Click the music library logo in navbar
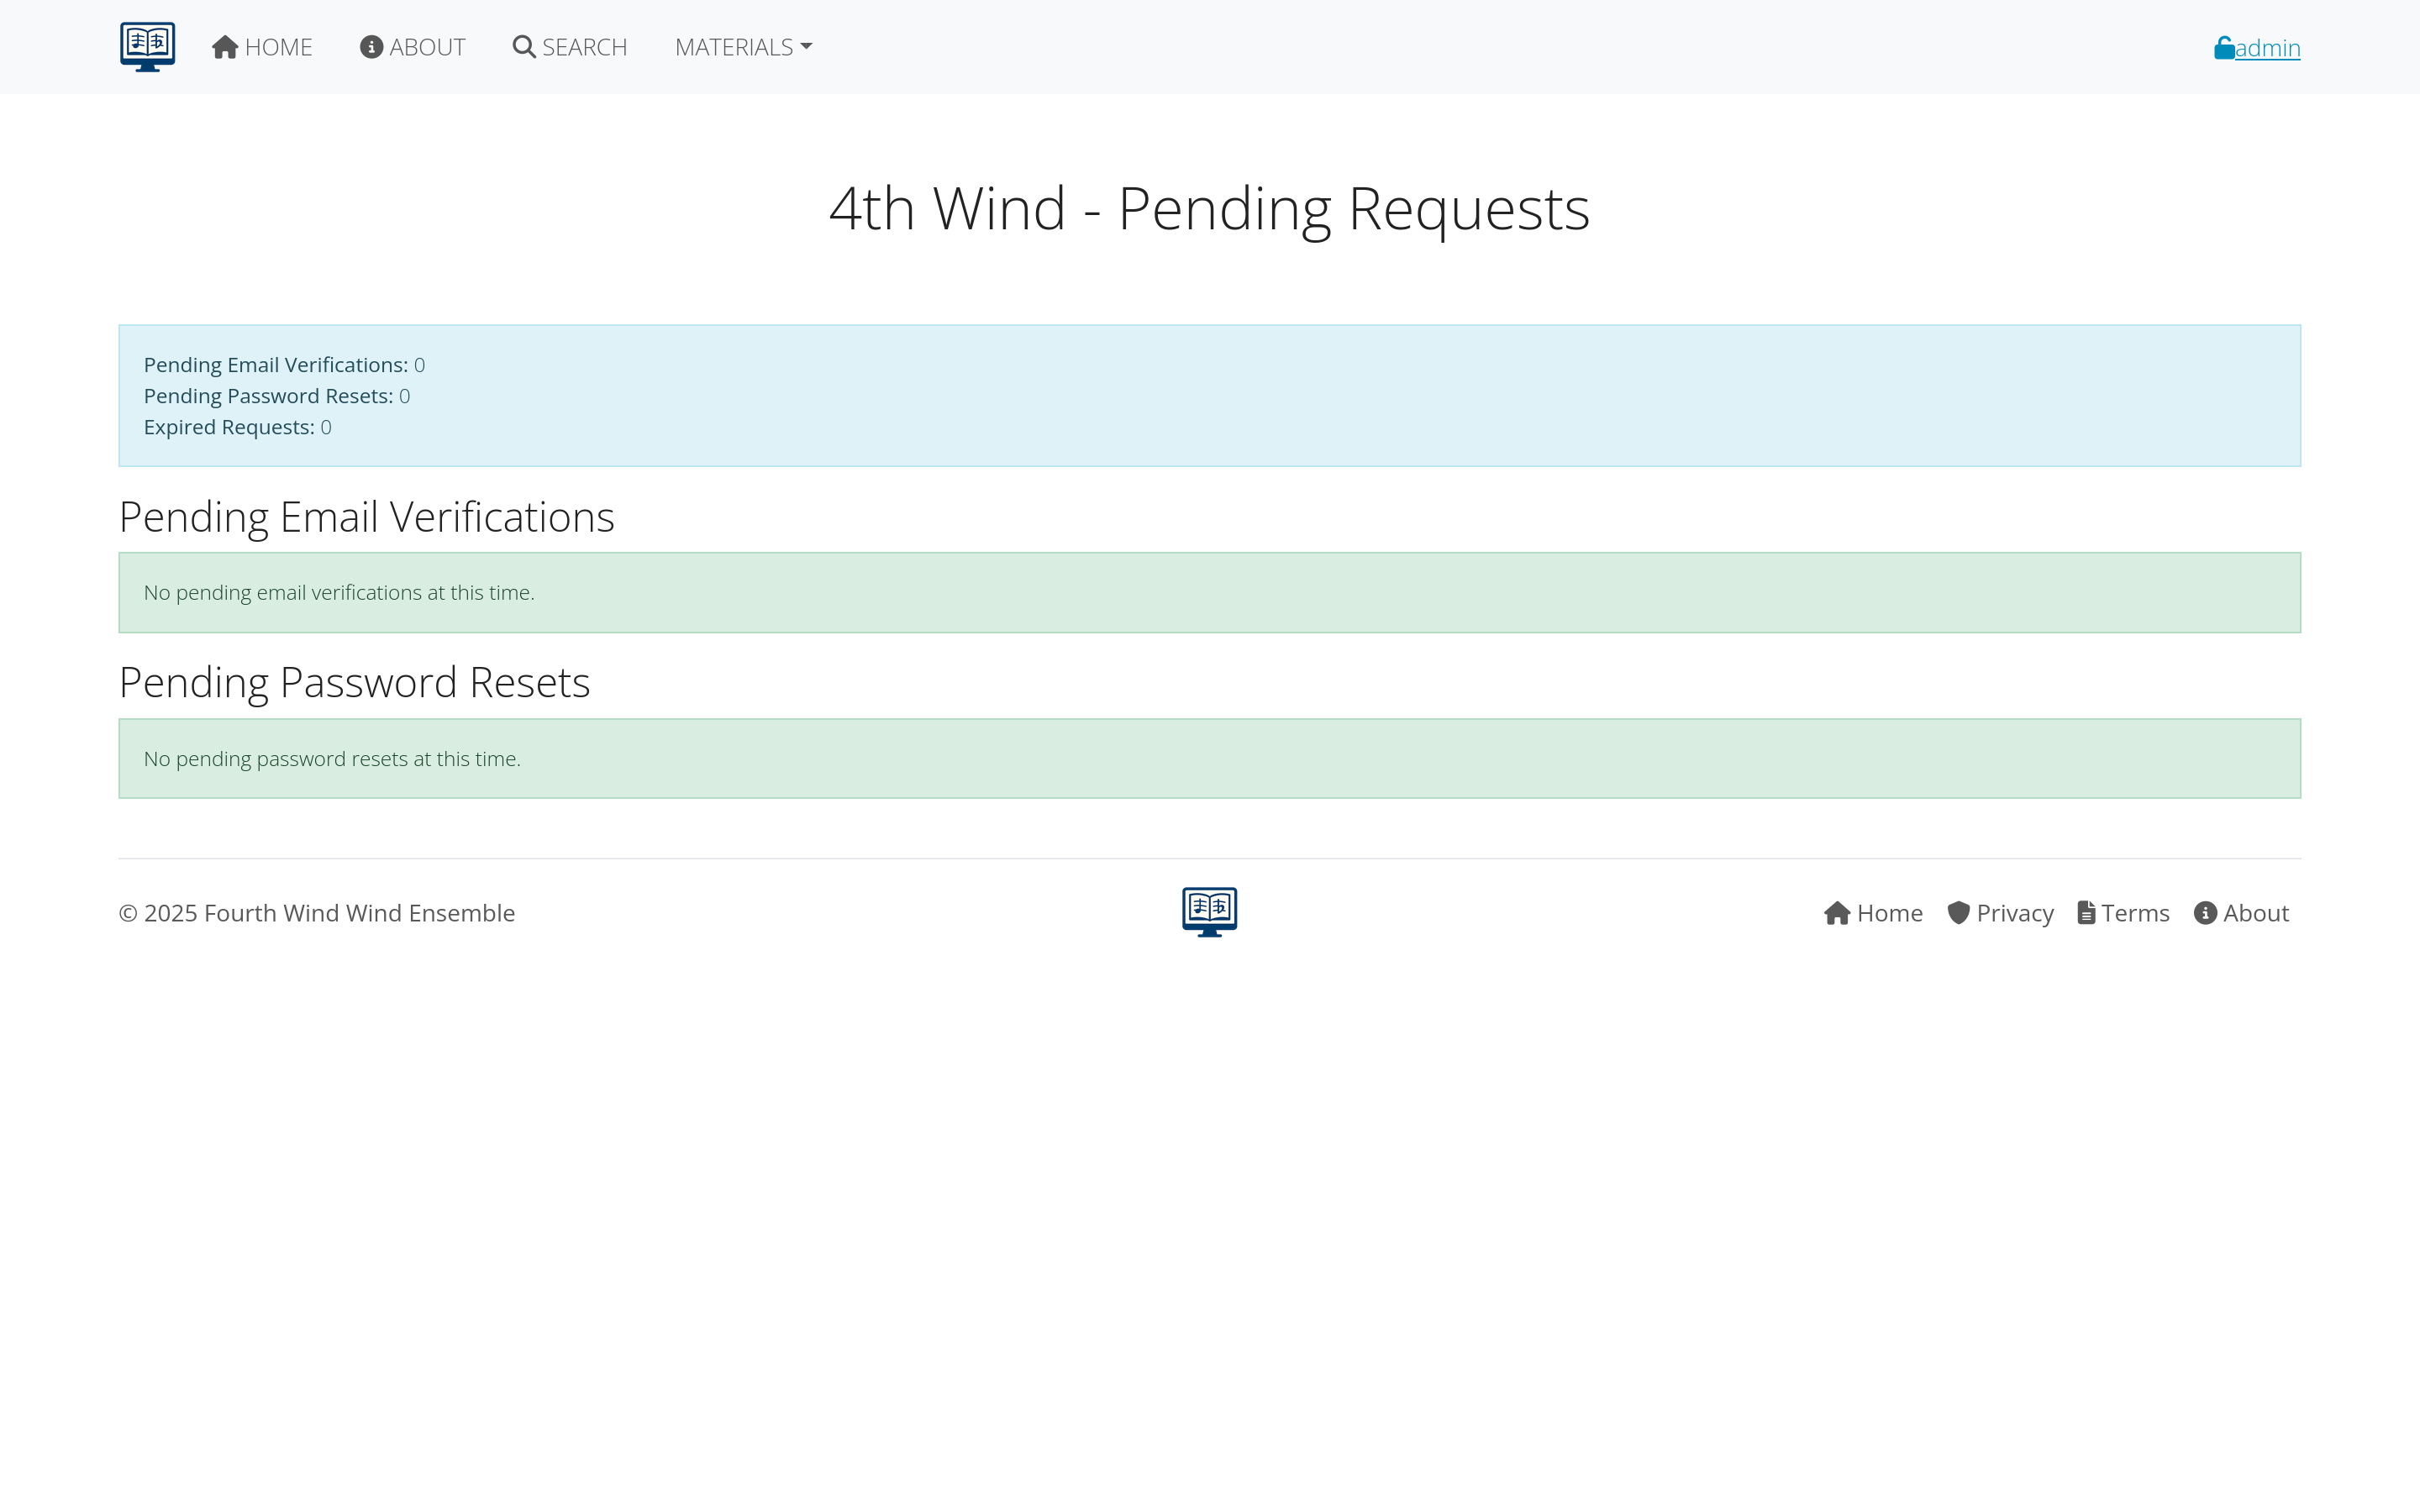The image size is (2420, 1512). [147, 47]
